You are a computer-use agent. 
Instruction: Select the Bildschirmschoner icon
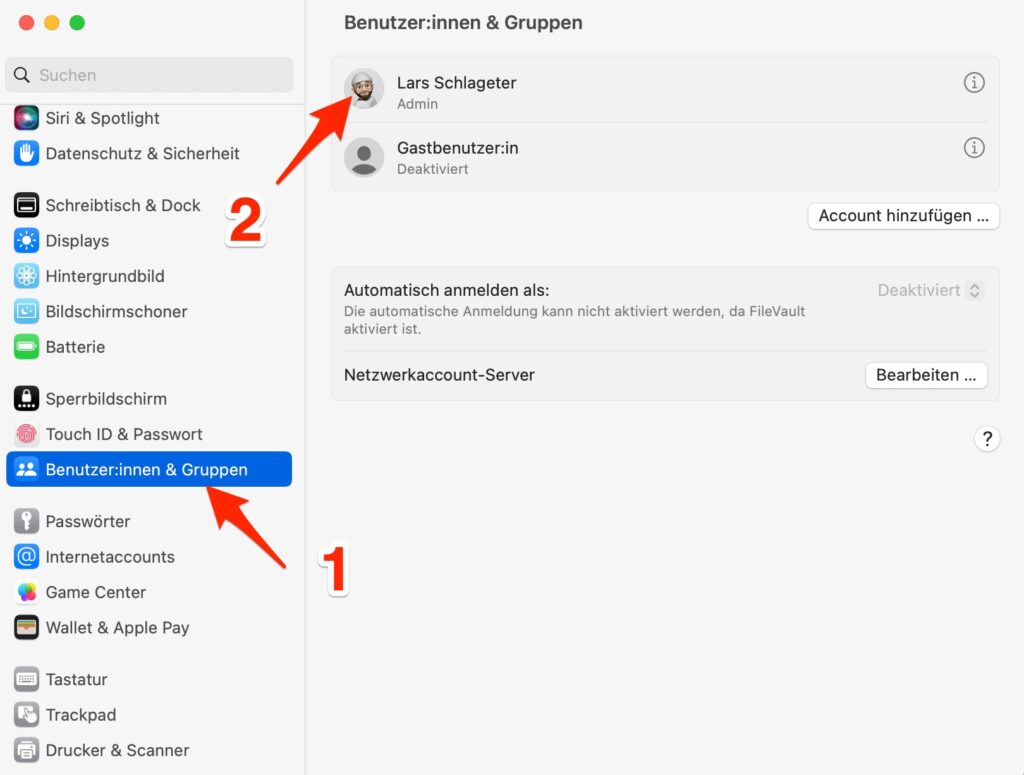[x=26, y=311]
